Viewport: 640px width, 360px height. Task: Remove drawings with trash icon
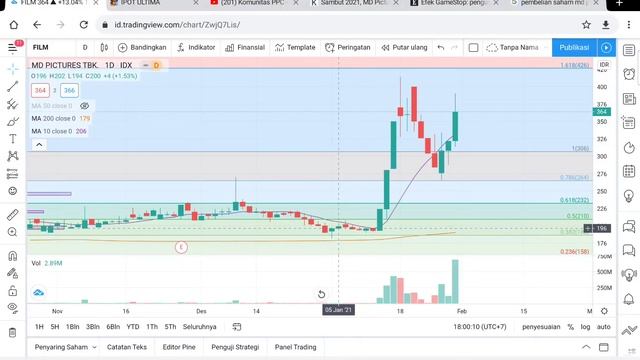coord(13,333)
